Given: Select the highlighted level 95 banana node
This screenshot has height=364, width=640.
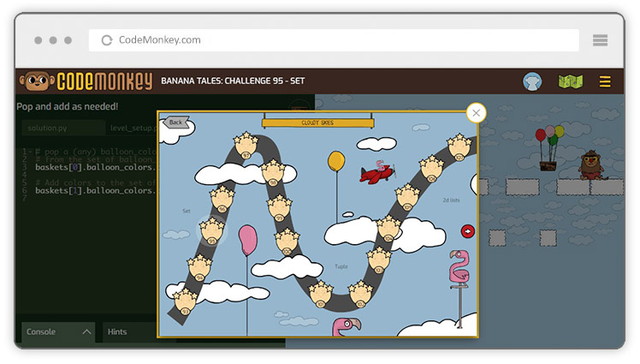Looking at the screenshot, I should tap(212, 231).
